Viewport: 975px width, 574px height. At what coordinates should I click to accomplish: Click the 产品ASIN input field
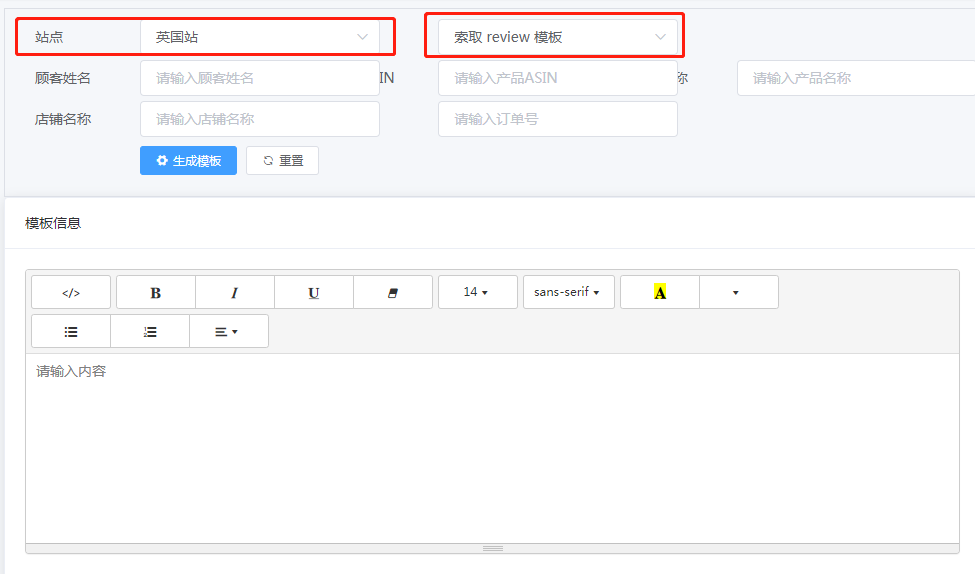tap(558, 78)
